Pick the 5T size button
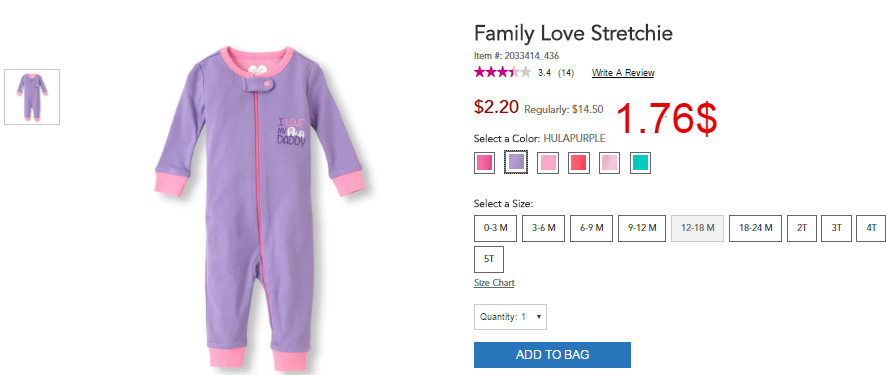The height and width of the screenshot is (375, 886). 489,259
